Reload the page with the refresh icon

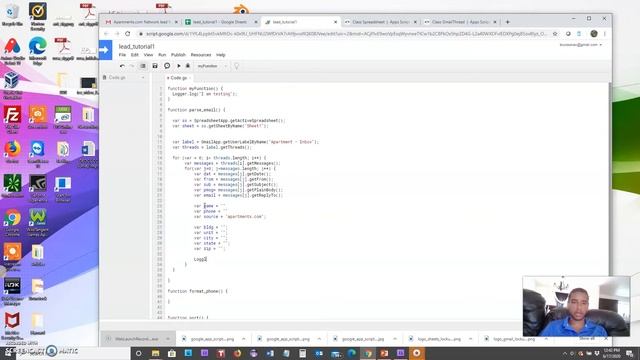coord(128,33)
